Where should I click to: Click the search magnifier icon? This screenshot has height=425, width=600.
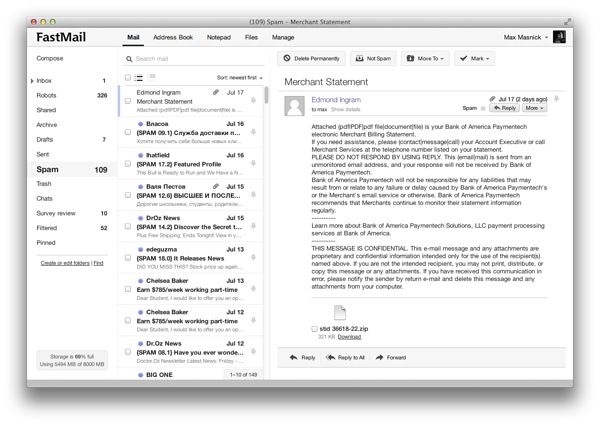point(128,59)
